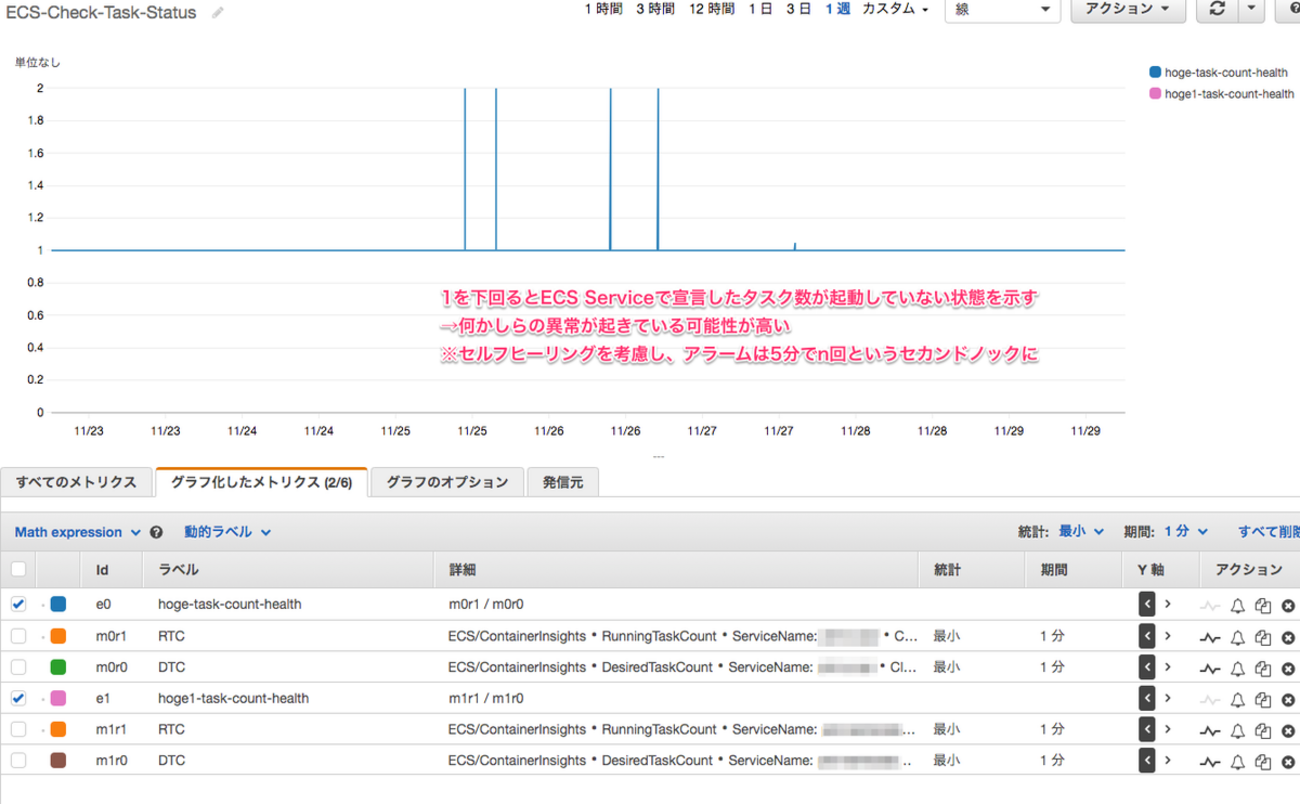
Task: Open help icon next to Math expression
Action: (156, 532)
